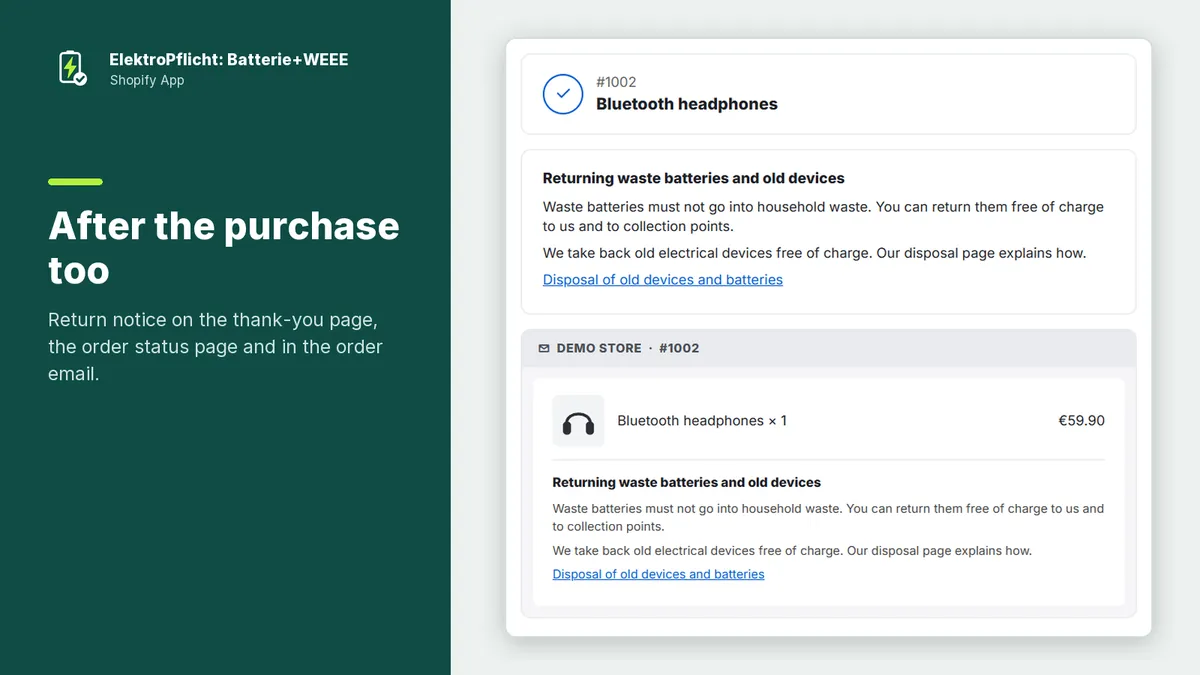1200x675 pixels.
Task: Click the ElektroPflicht battery app logo
Action: 72,67
